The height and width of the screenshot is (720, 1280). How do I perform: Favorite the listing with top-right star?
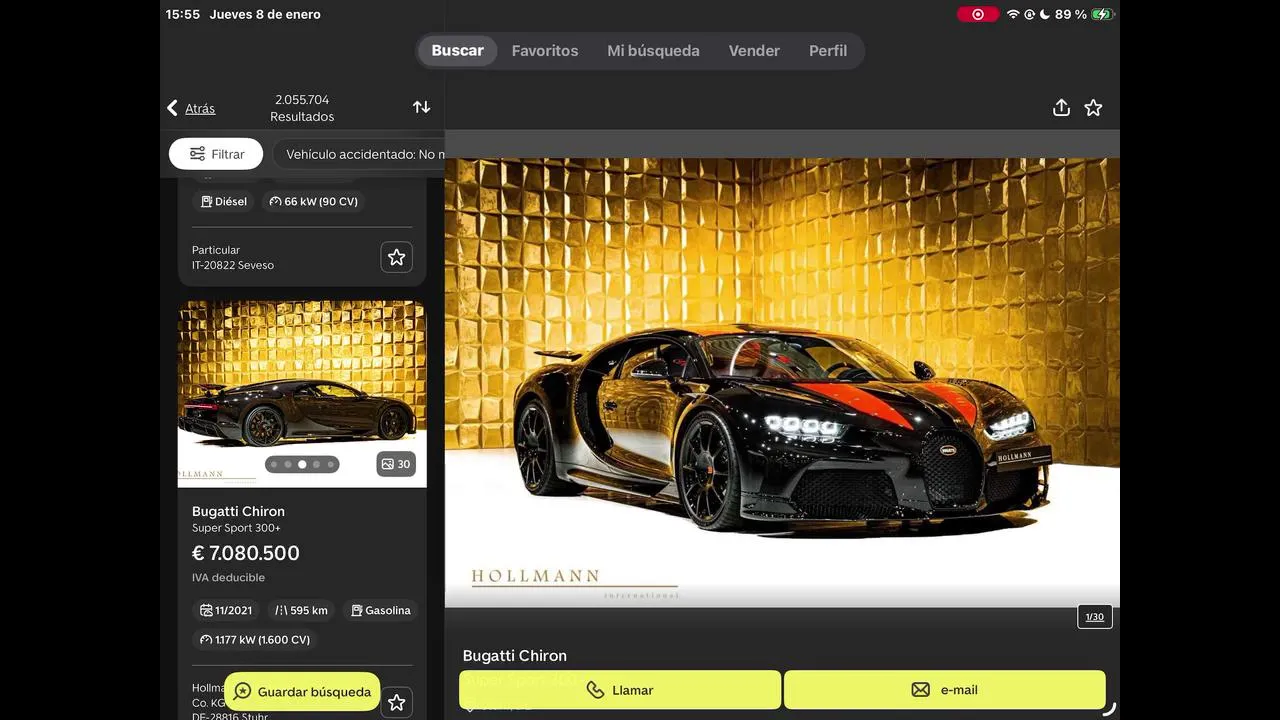point(1093,107)
